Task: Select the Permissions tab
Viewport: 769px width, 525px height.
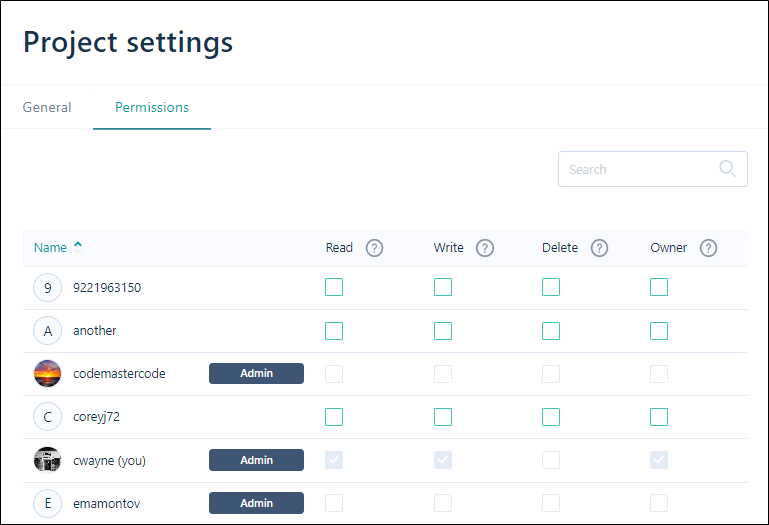Action: click(x=152, y=107)
